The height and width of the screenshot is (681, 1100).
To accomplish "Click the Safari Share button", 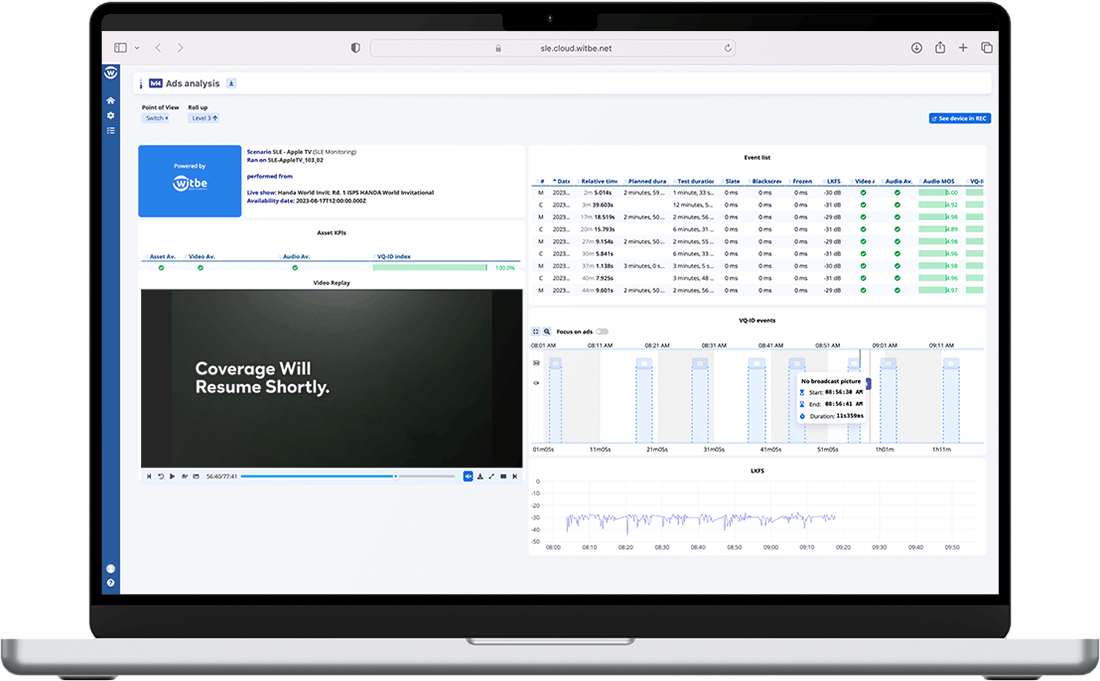I will click(940, 47).
